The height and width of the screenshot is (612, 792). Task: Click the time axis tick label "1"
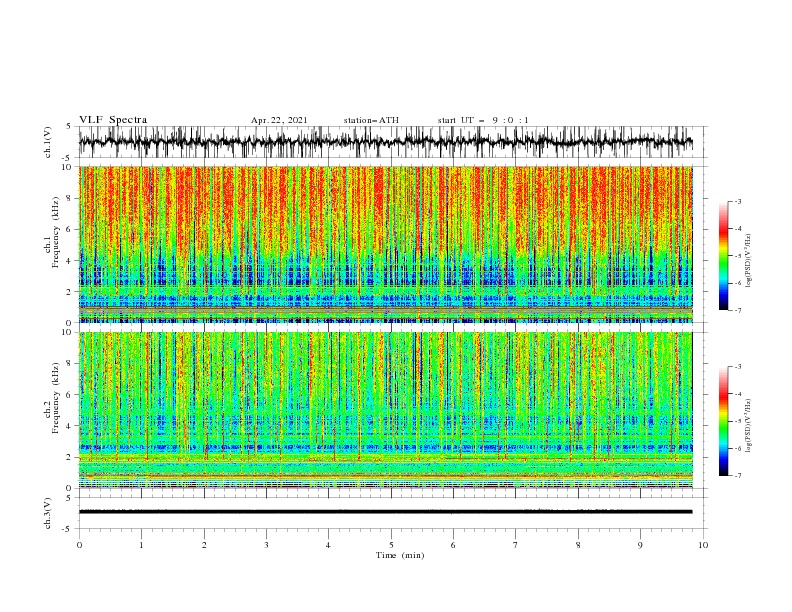[x=141, y=545]
